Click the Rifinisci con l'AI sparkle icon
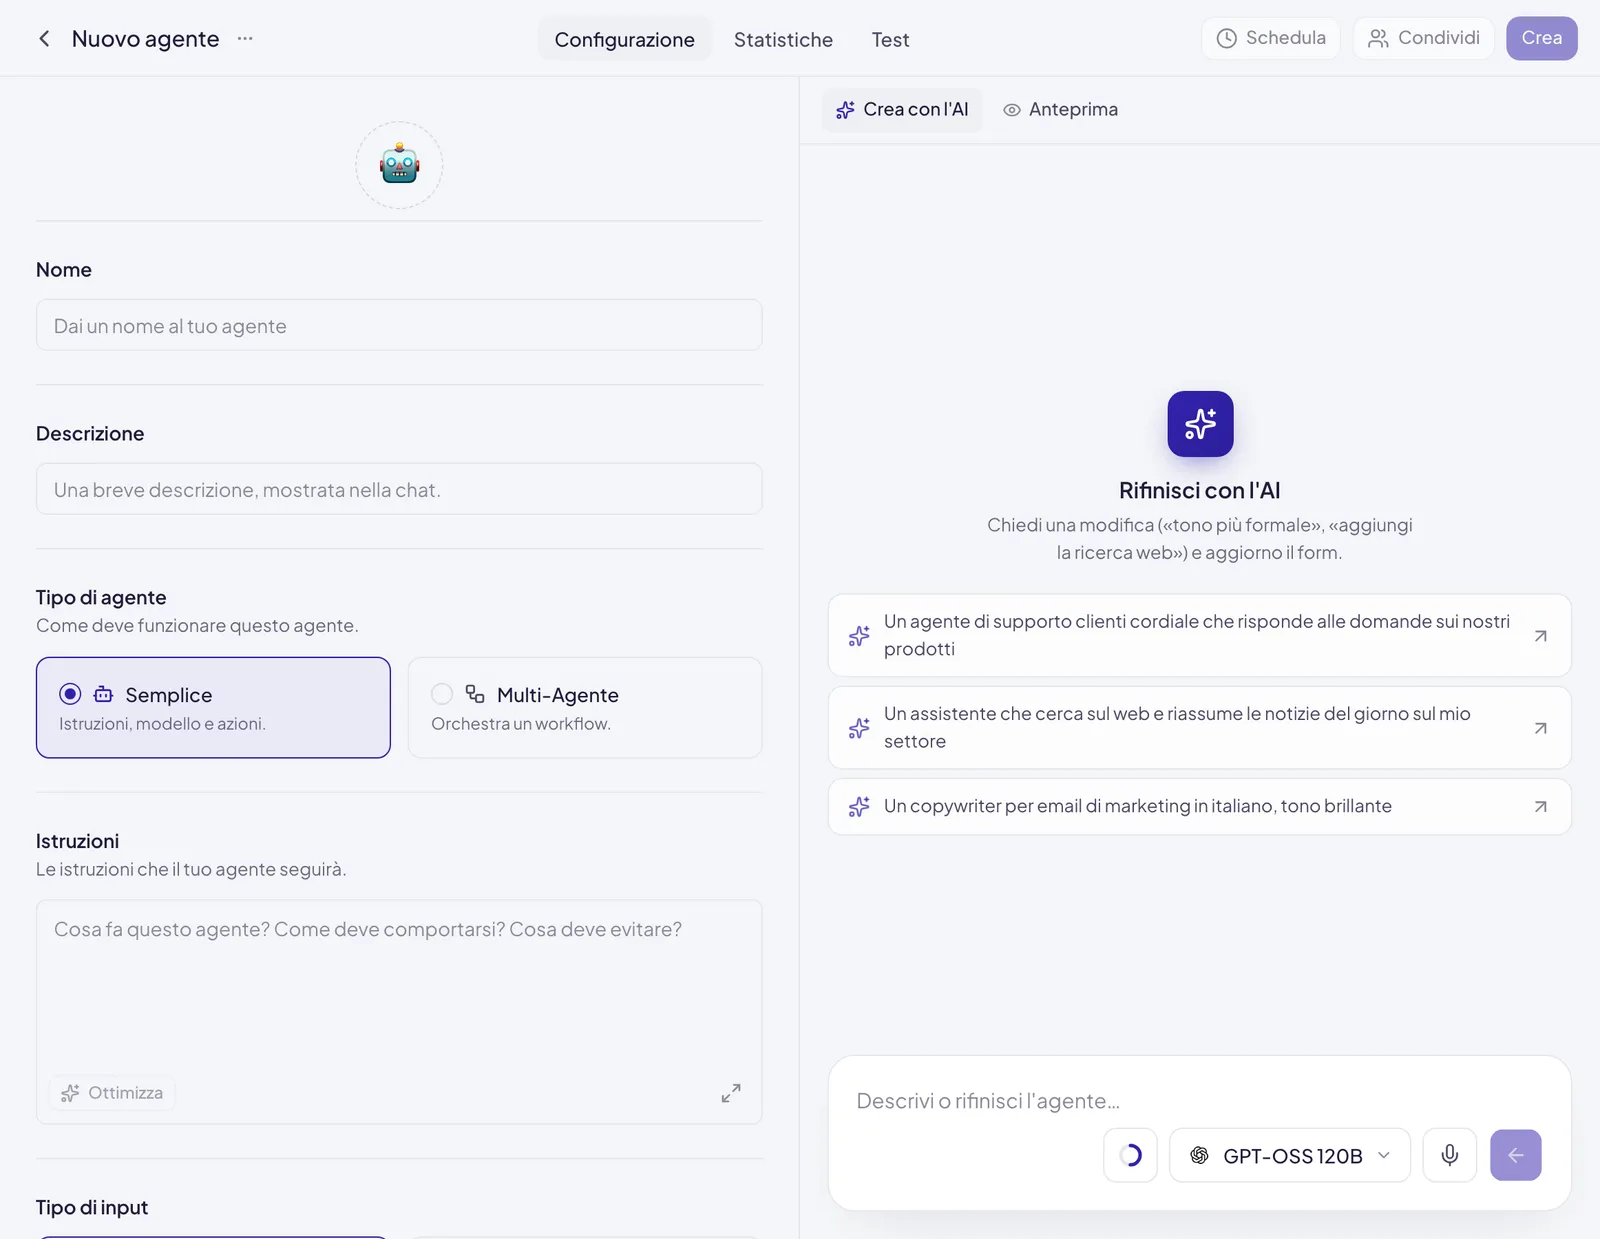 click(1200, 424)
